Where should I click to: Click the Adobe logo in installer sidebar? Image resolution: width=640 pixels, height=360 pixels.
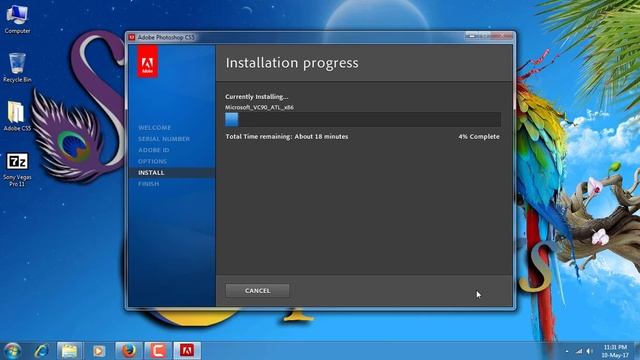pos(147,62)
